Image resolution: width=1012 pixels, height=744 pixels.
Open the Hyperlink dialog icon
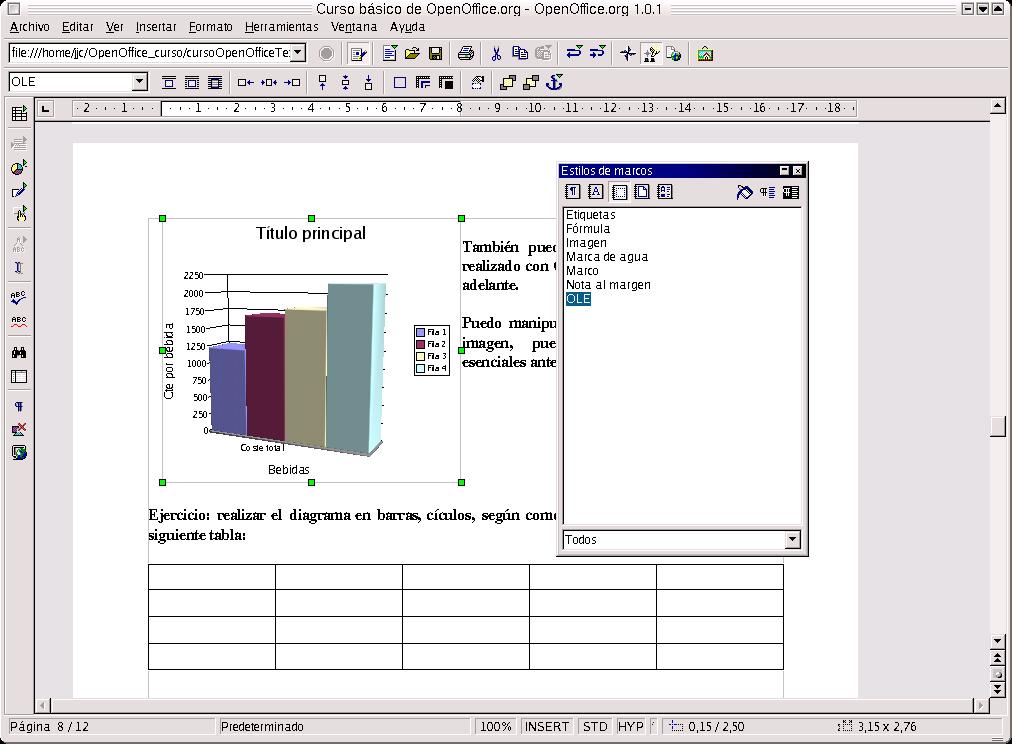click(674, 54)
